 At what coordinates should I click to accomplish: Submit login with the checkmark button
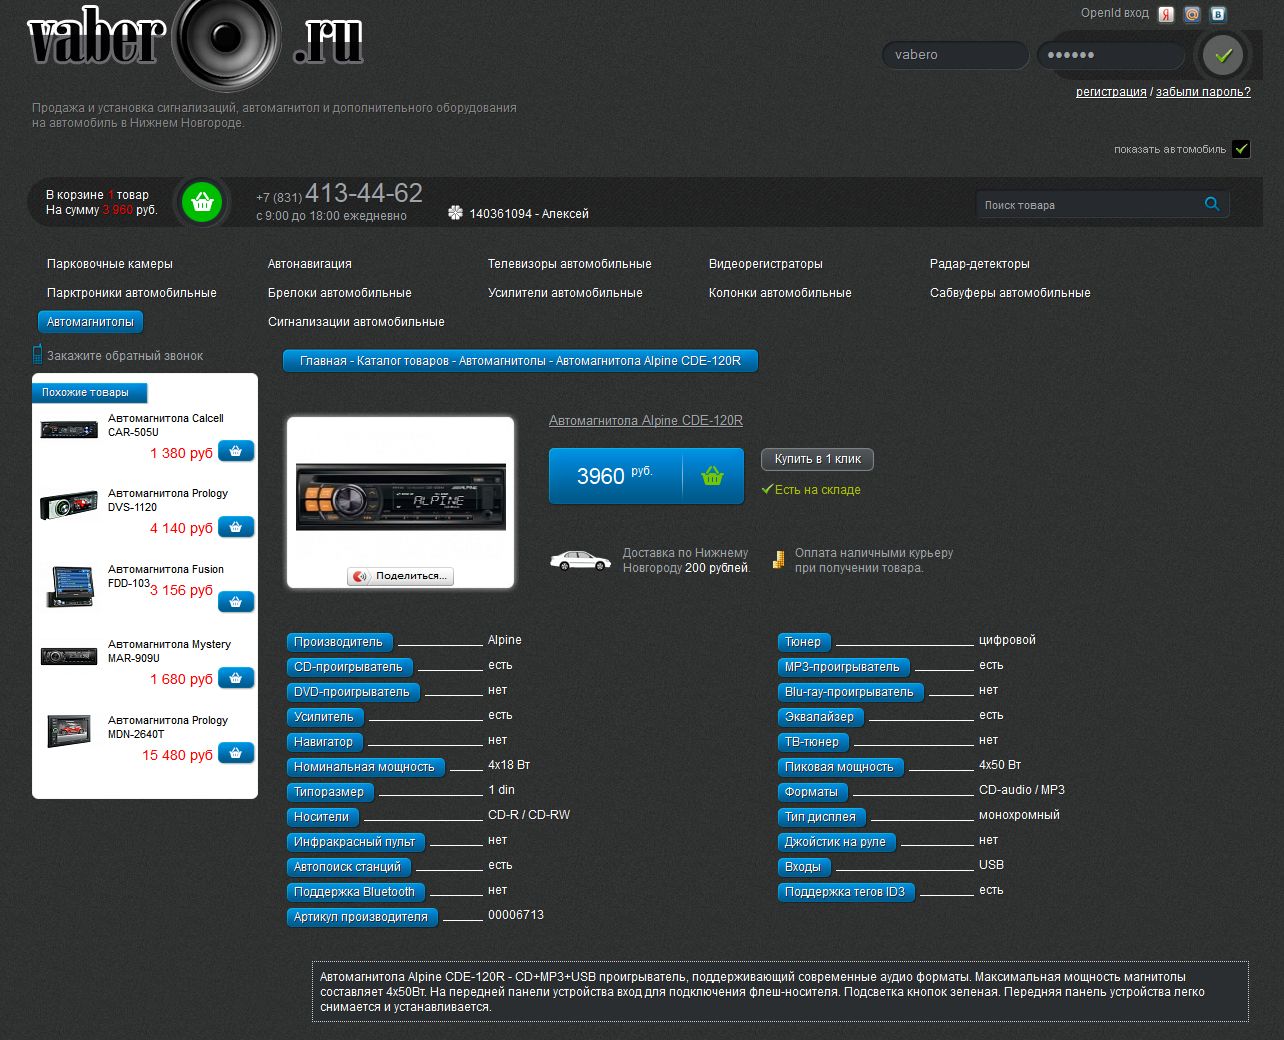[1222, 55]
